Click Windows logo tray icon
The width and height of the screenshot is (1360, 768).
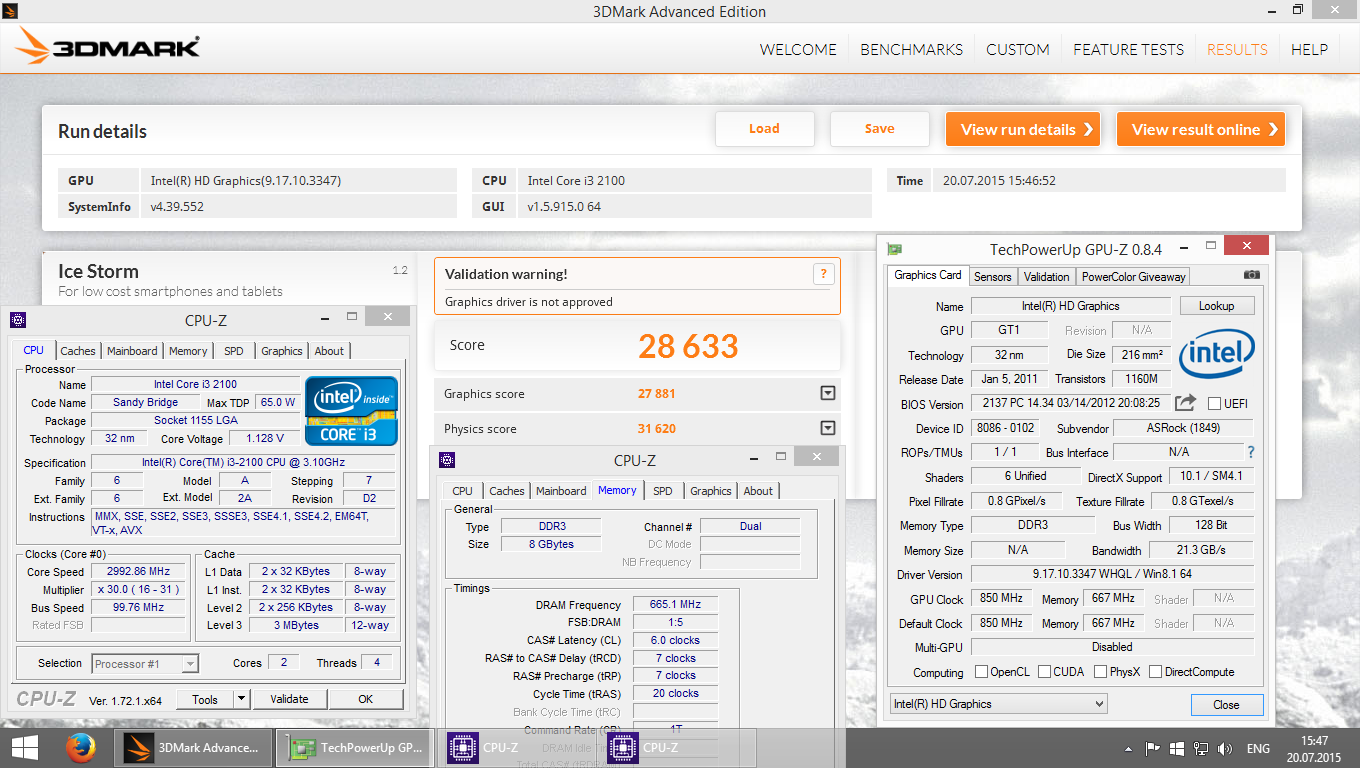tap(1176, 748)
